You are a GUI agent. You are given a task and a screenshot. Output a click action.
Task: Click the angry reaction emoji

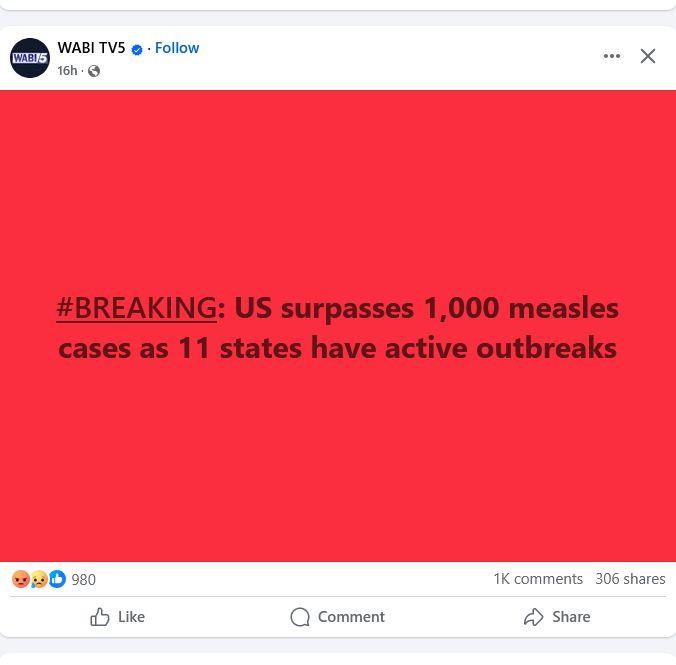click(x=20, y=579)
